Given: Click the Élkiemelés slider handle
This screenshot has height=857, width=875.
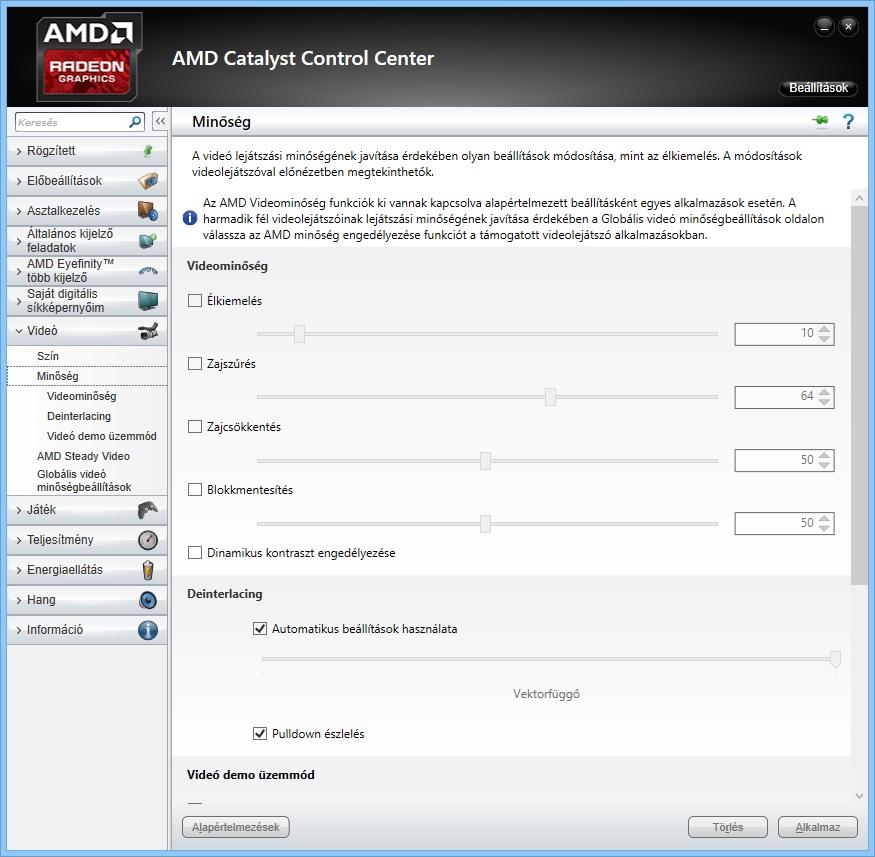Looking at the screenshot, I should (300, 334).
